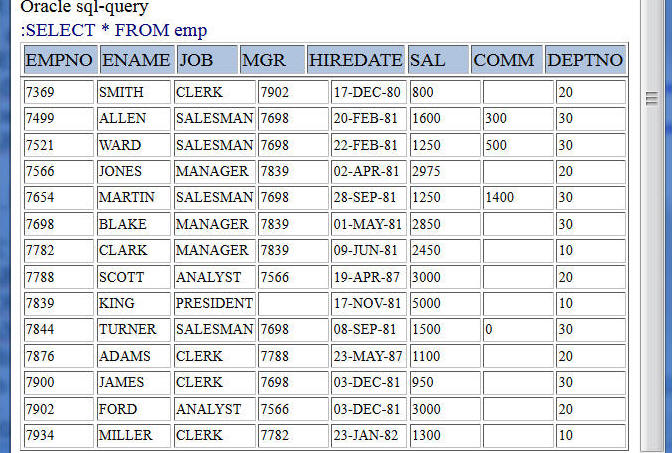Click the 1400 commission cell
The image size is (672, 453).
pyautogui.click(x=519, y=197)
